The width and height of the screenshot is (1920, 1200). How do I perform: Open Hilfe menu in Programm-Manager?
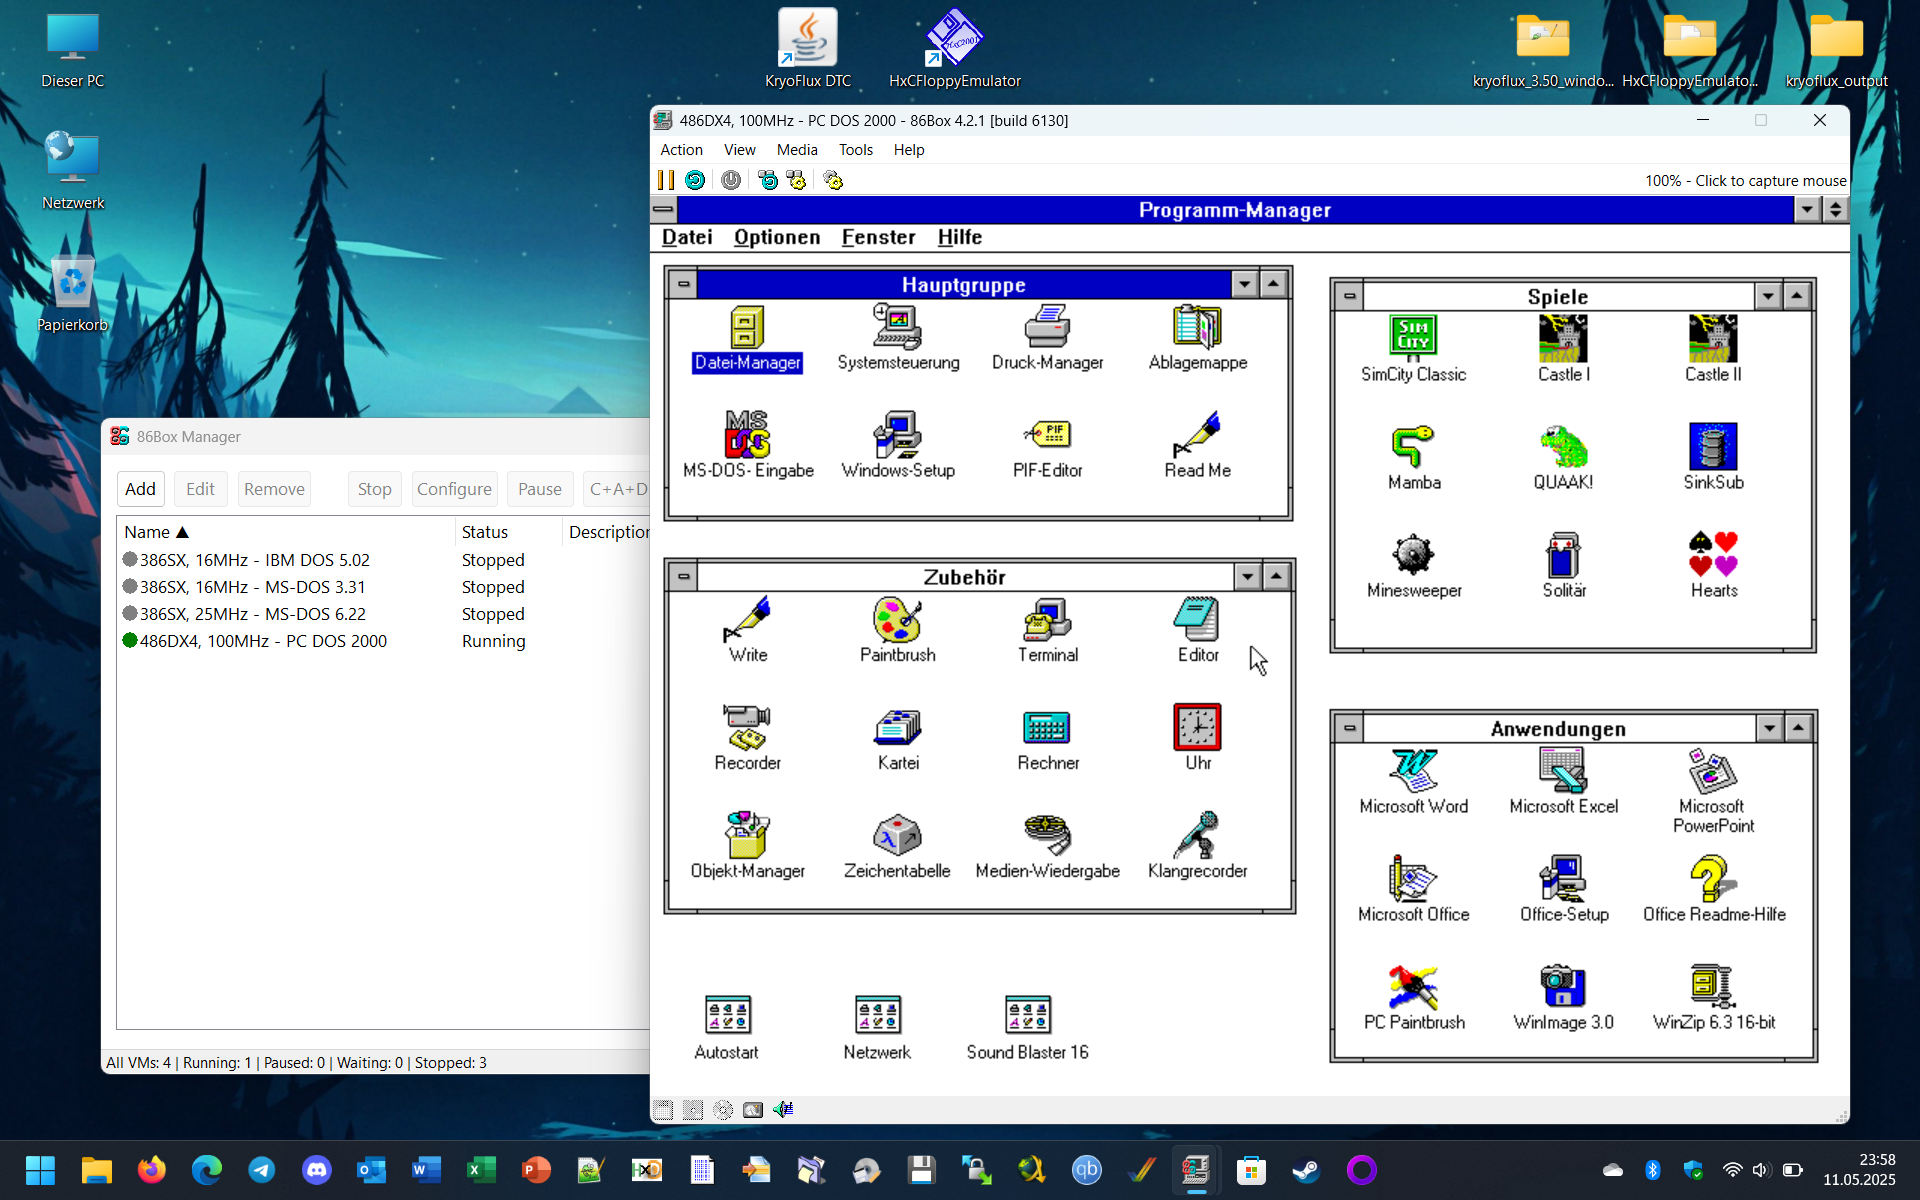pos(960,237)
